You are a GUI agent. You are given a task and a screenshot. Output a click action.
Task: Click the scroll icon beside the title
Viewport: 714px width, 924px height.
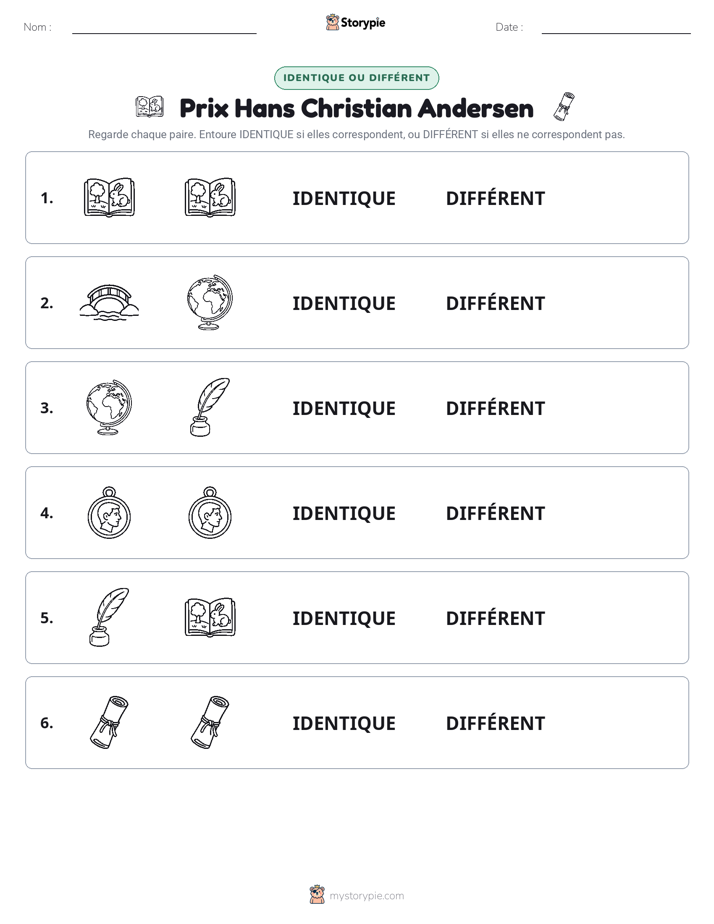[564, 107]
